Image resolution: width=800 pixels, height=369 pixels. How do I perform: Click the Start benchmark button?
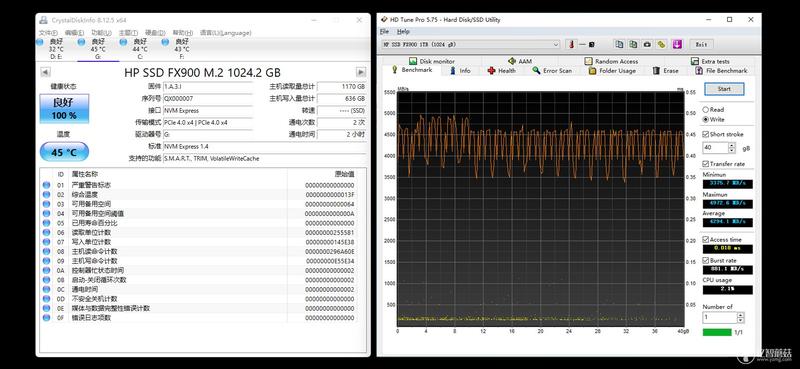click(x=724, y=89)
